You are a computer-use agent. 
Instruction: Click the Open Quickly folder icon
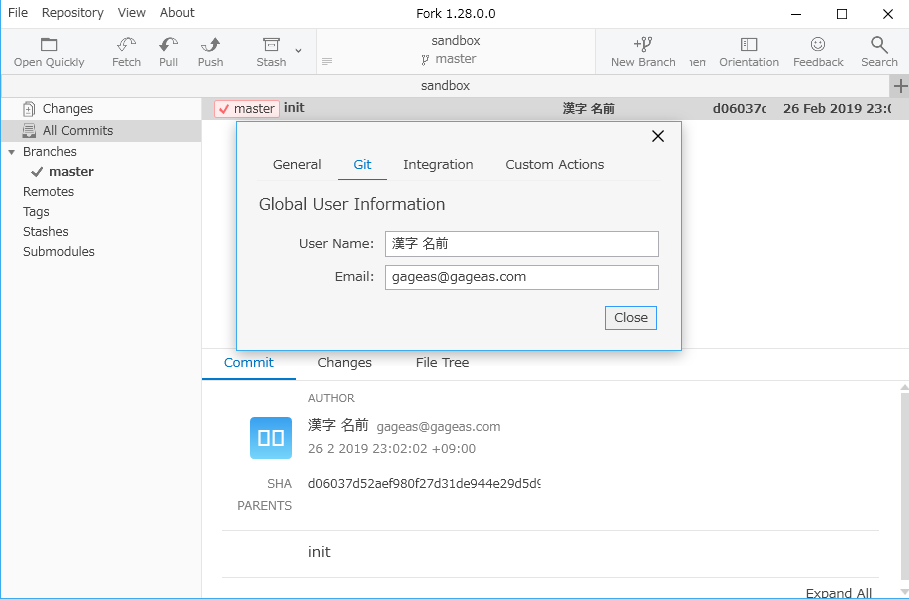point(49,45)
